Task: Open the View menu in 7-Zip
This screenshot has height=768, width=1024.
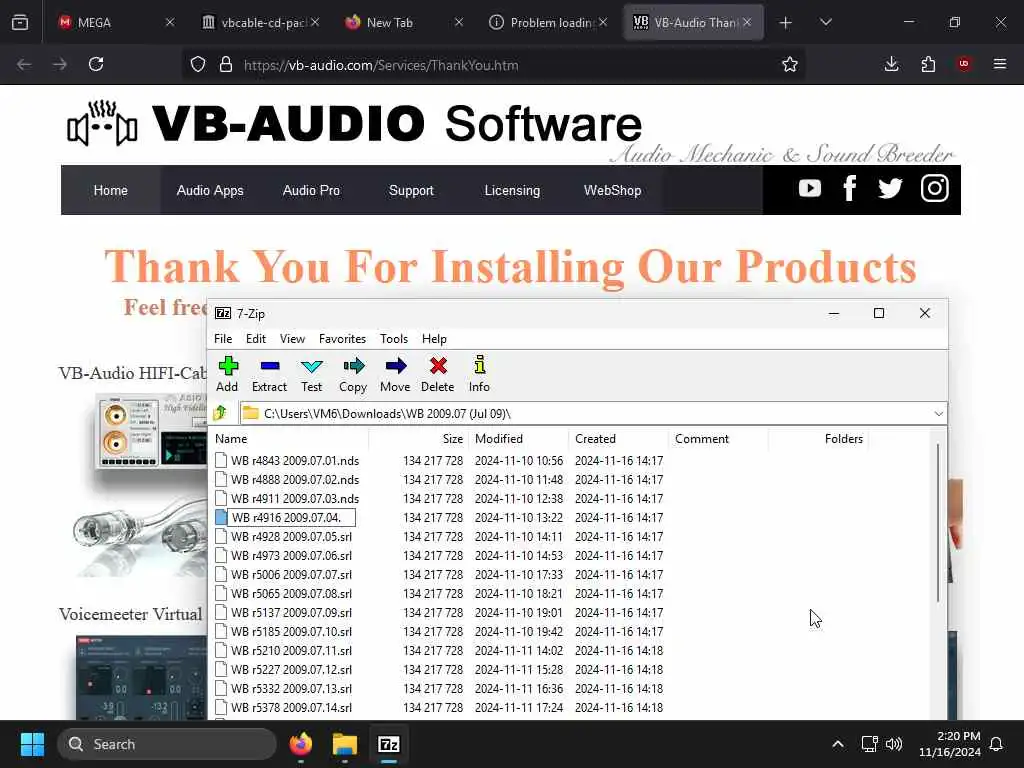Action: 293,338
